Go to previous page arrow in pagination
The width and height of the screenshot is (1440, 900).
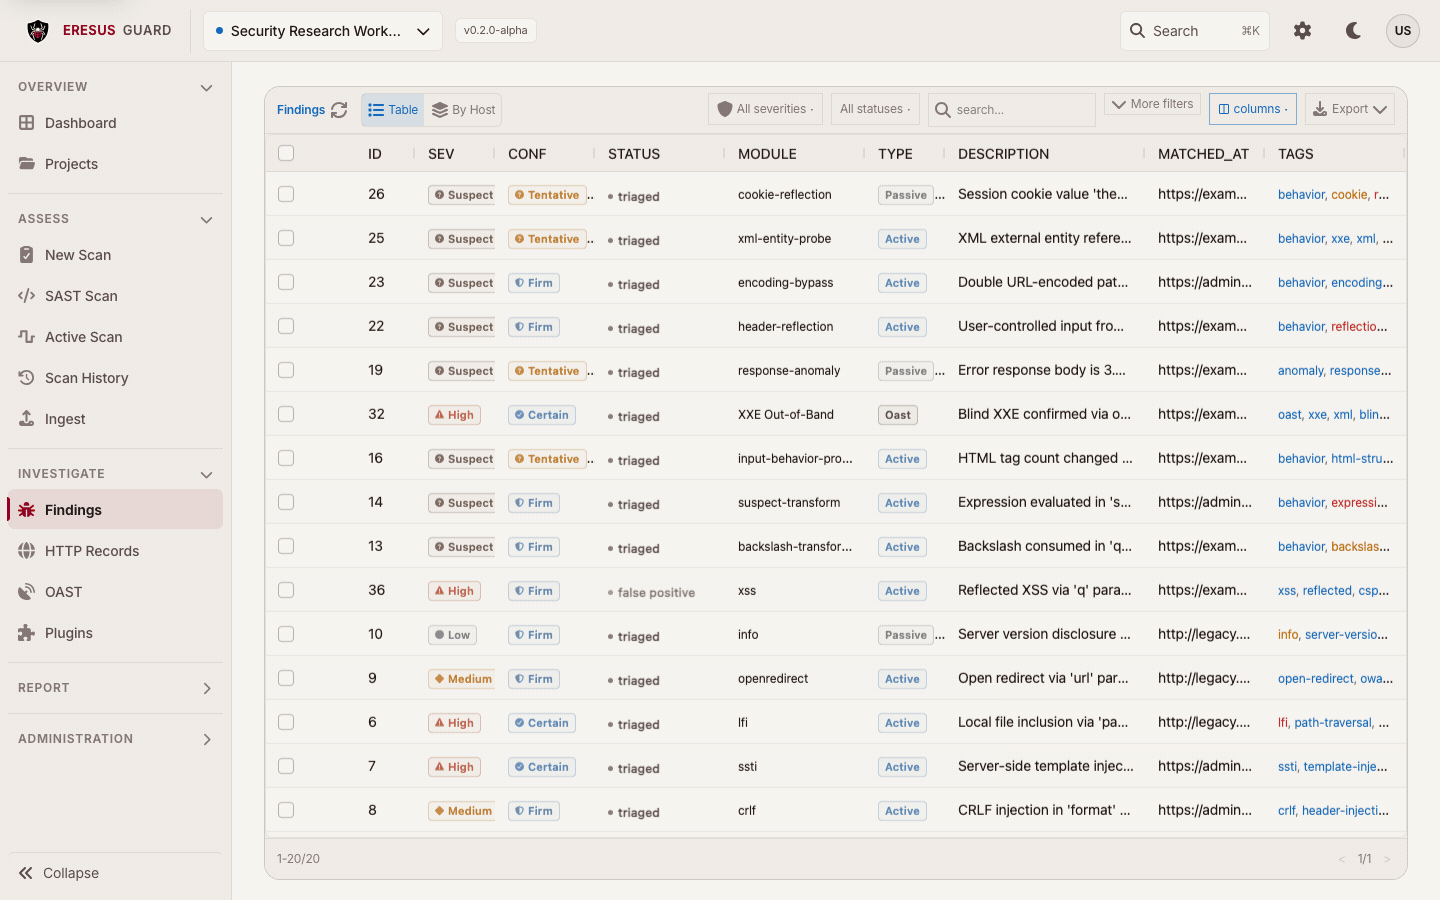coord(1342,859)
